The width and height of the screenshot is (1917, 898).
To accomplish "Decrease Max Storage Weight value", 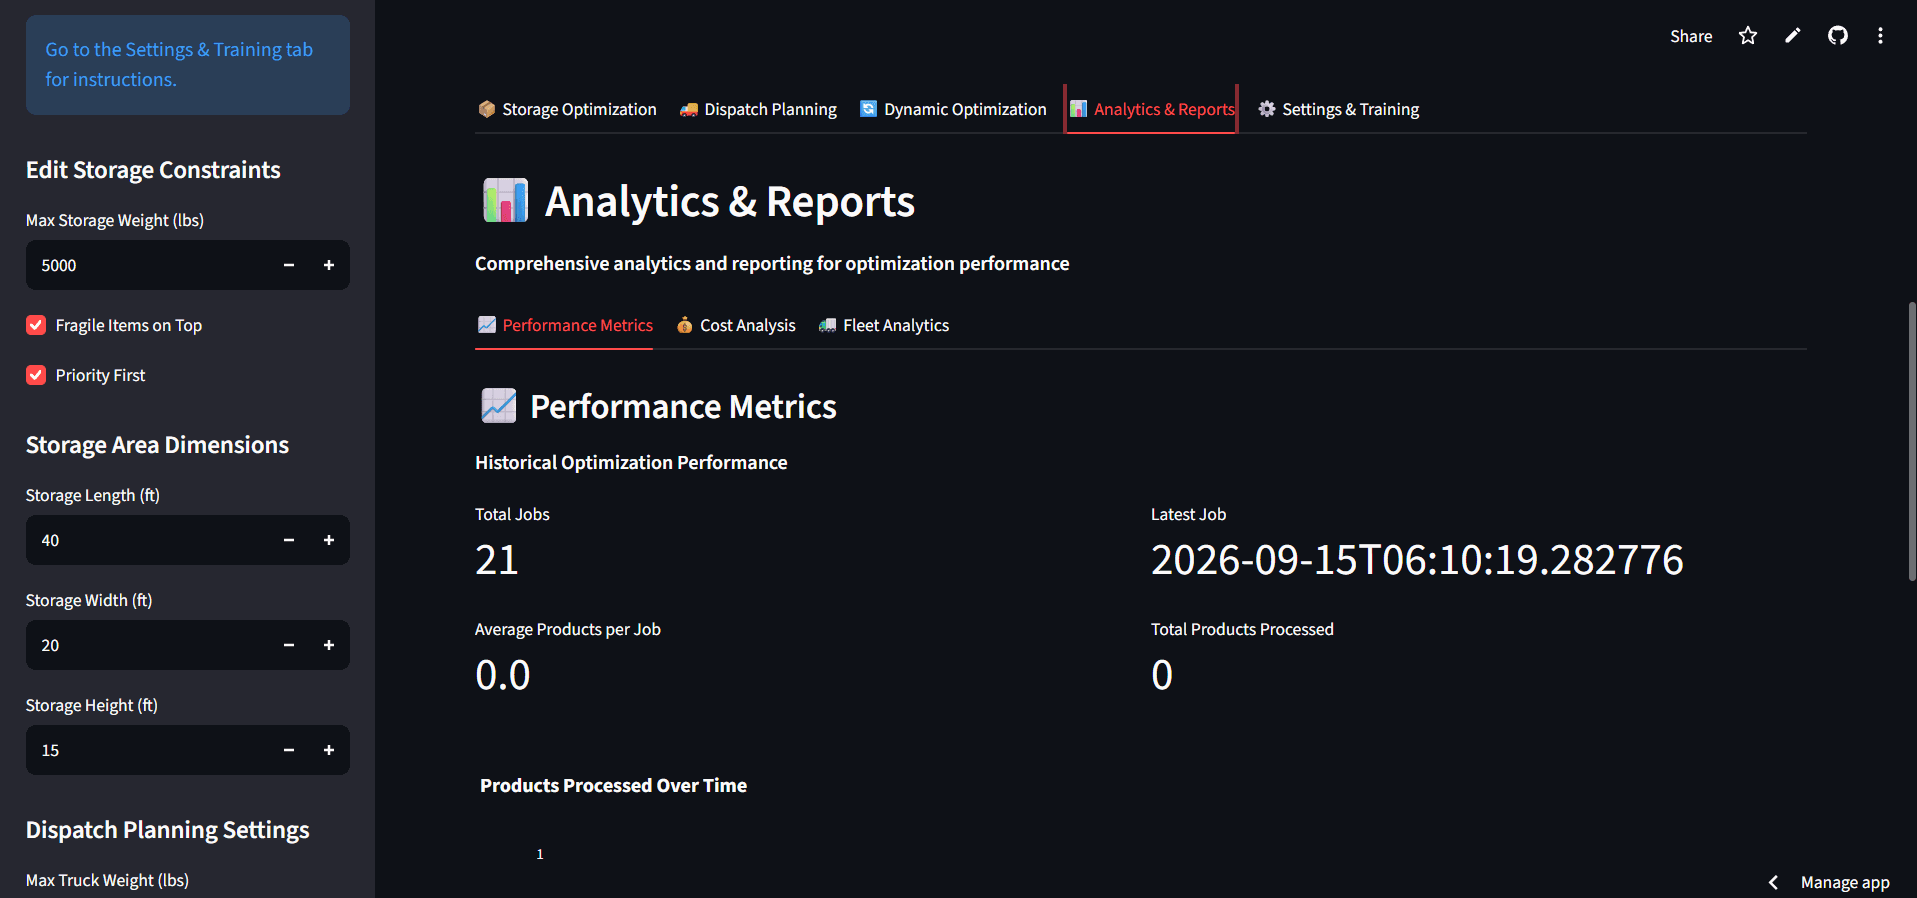I will point(289,265).
